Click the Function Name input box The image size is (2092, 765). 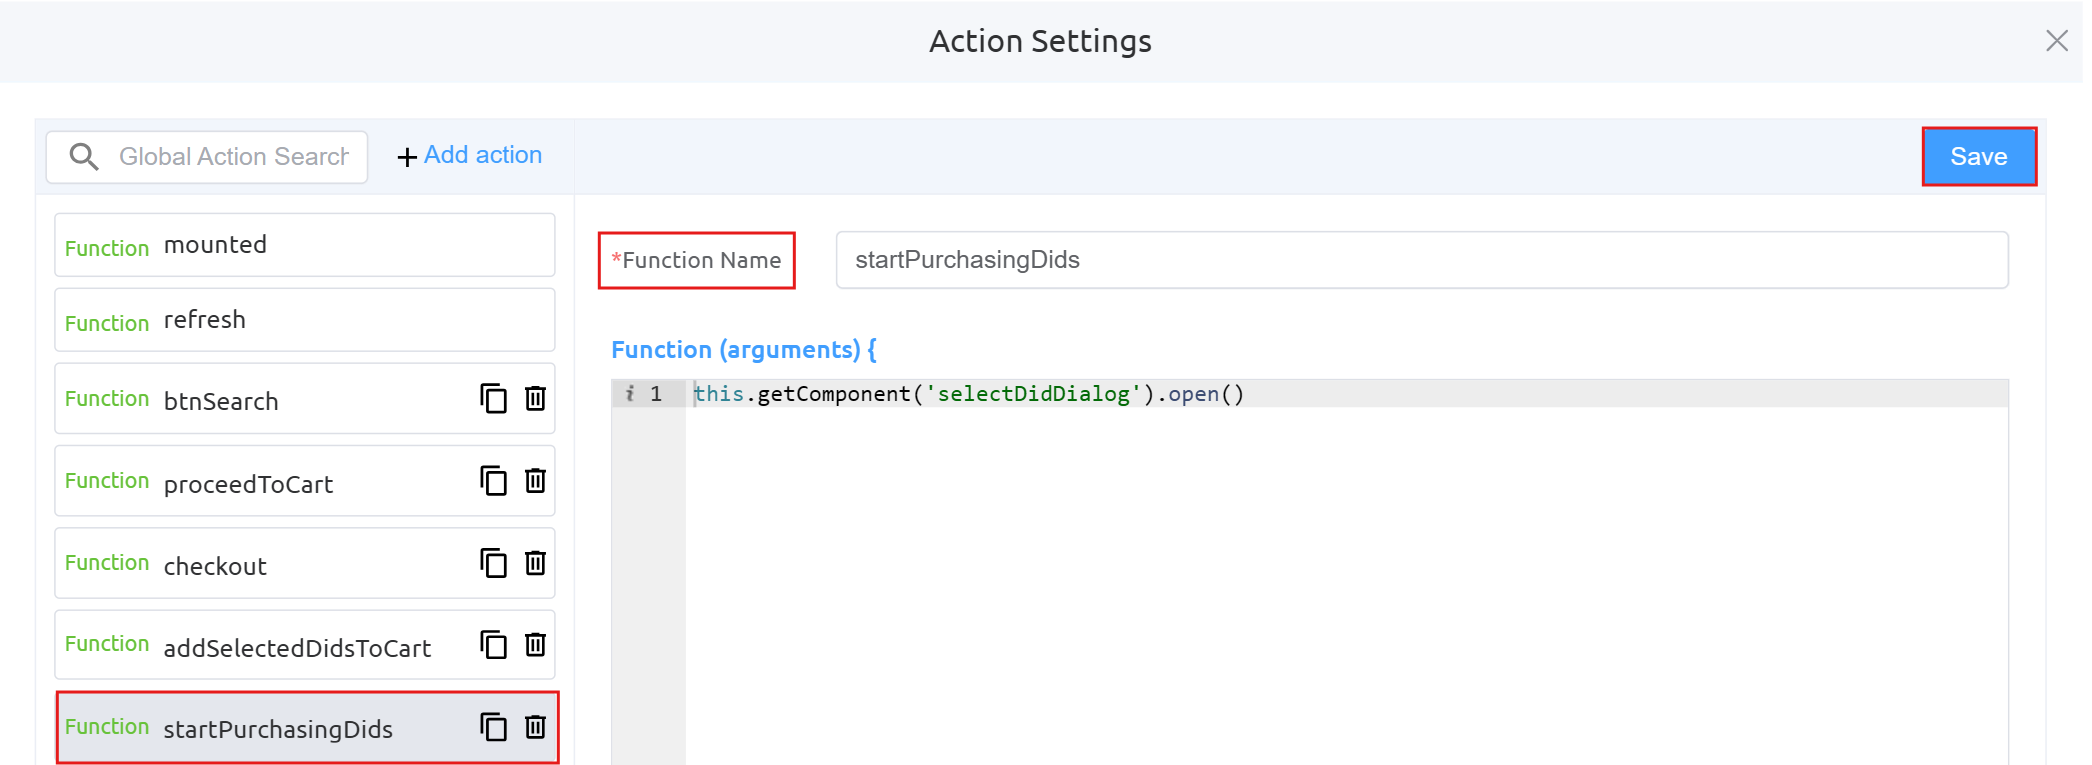click(x=1420, y=260)
